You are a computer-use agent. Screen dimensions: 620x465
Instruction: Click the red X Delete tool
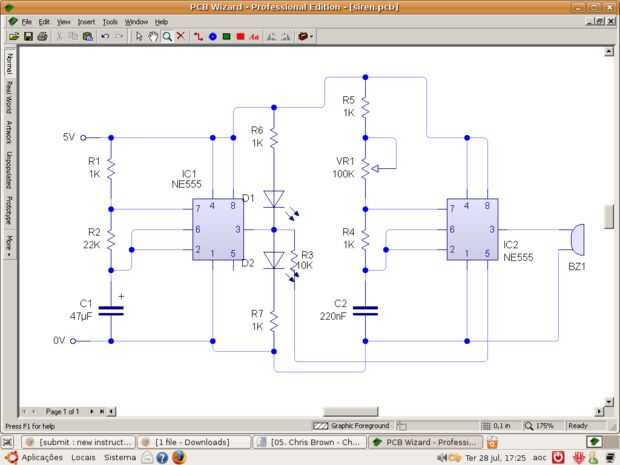click(x=181, y=36)
